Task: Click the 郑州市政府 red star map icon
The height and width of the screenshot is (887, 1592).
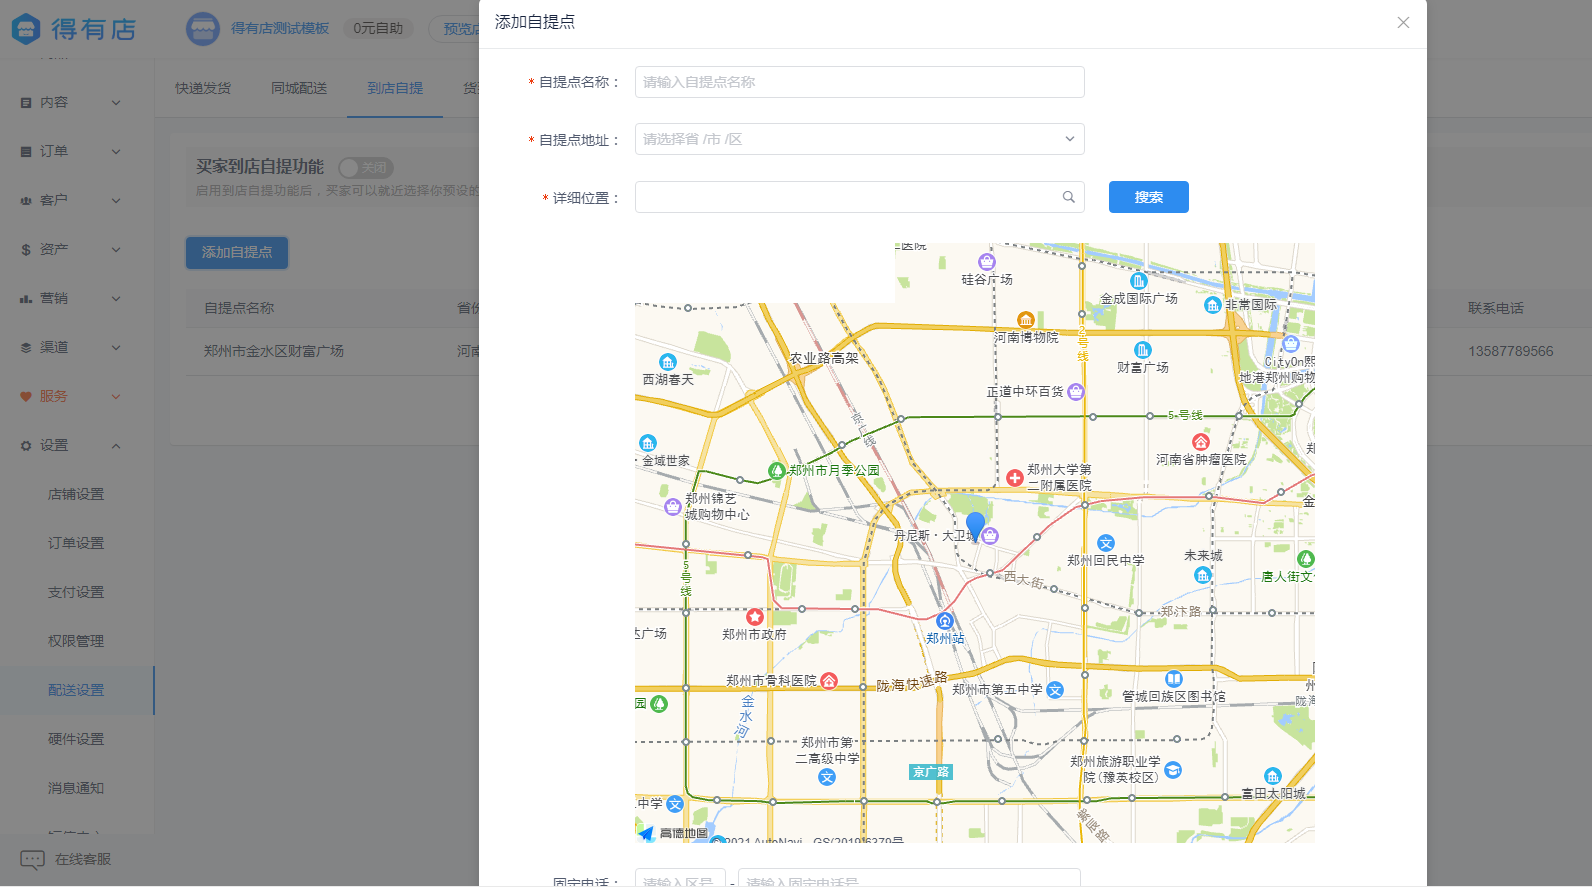Action: [x=755, y=617]
